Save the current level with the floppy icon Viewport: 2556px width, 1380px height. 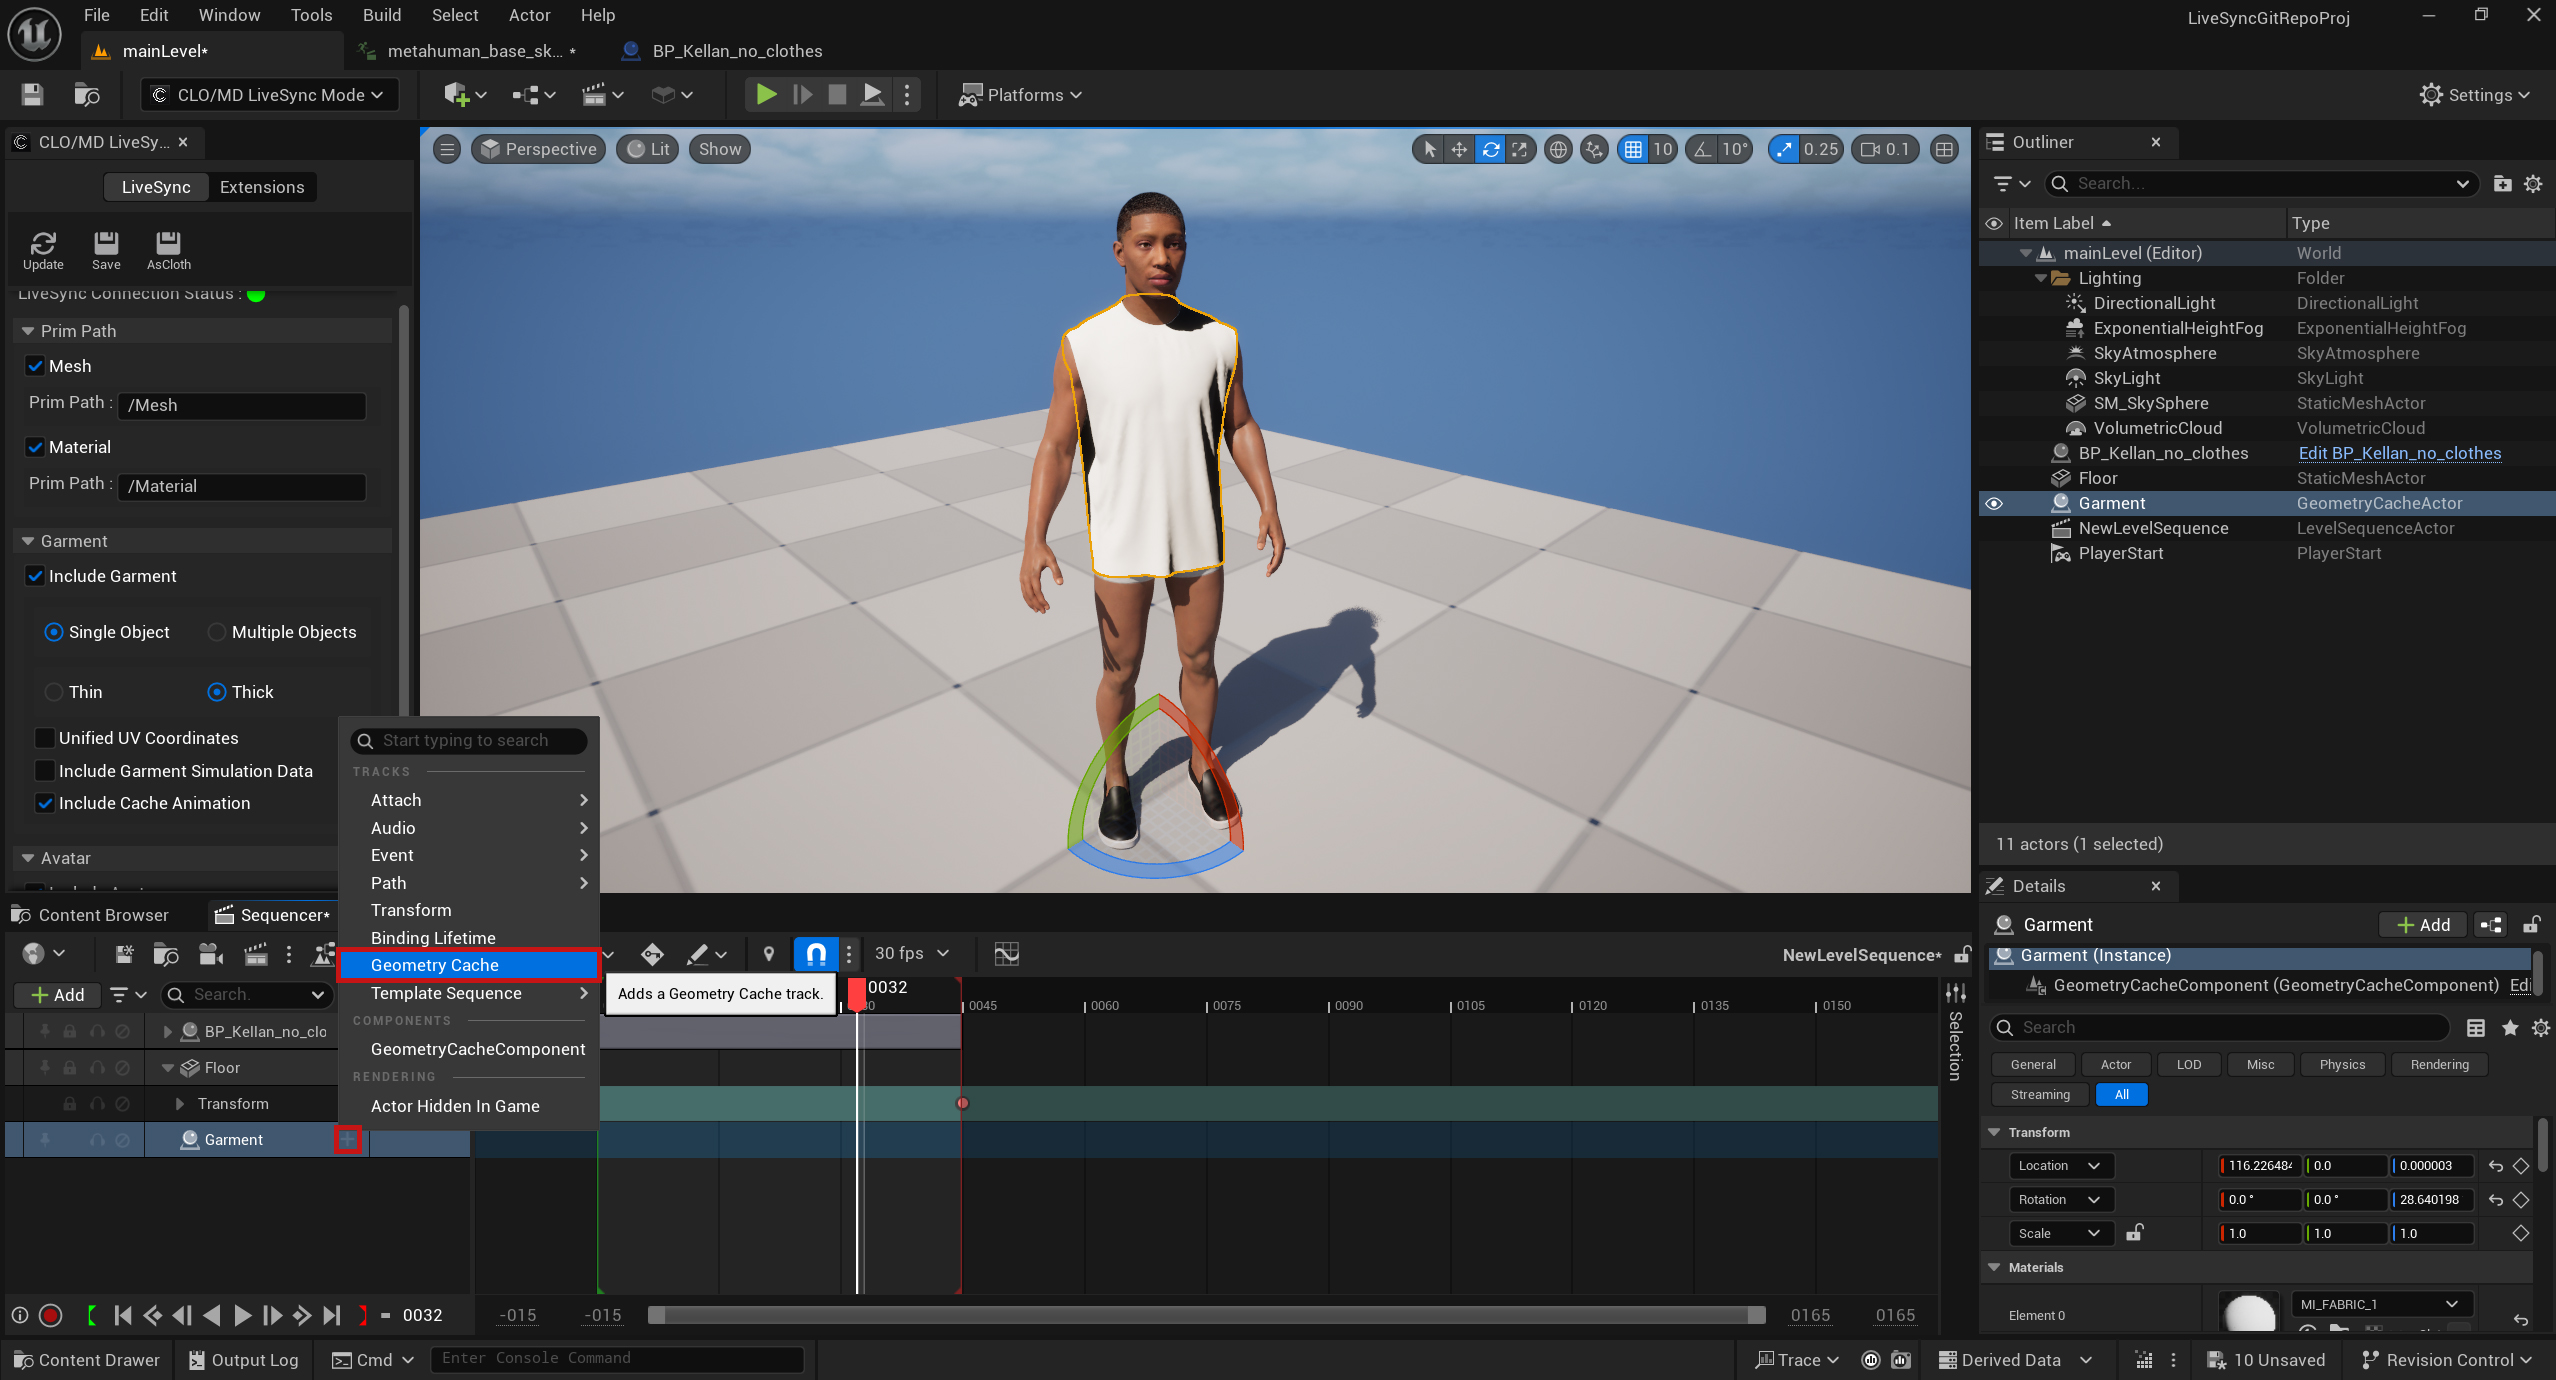point(32,95)
